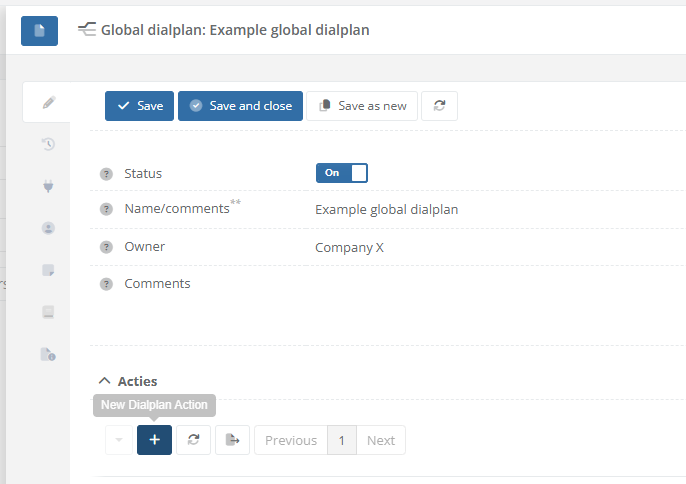The width and height of the screenshot is (686, 484).
Task: Add a new dialplan action with plus button
Action: click(154, 440)
